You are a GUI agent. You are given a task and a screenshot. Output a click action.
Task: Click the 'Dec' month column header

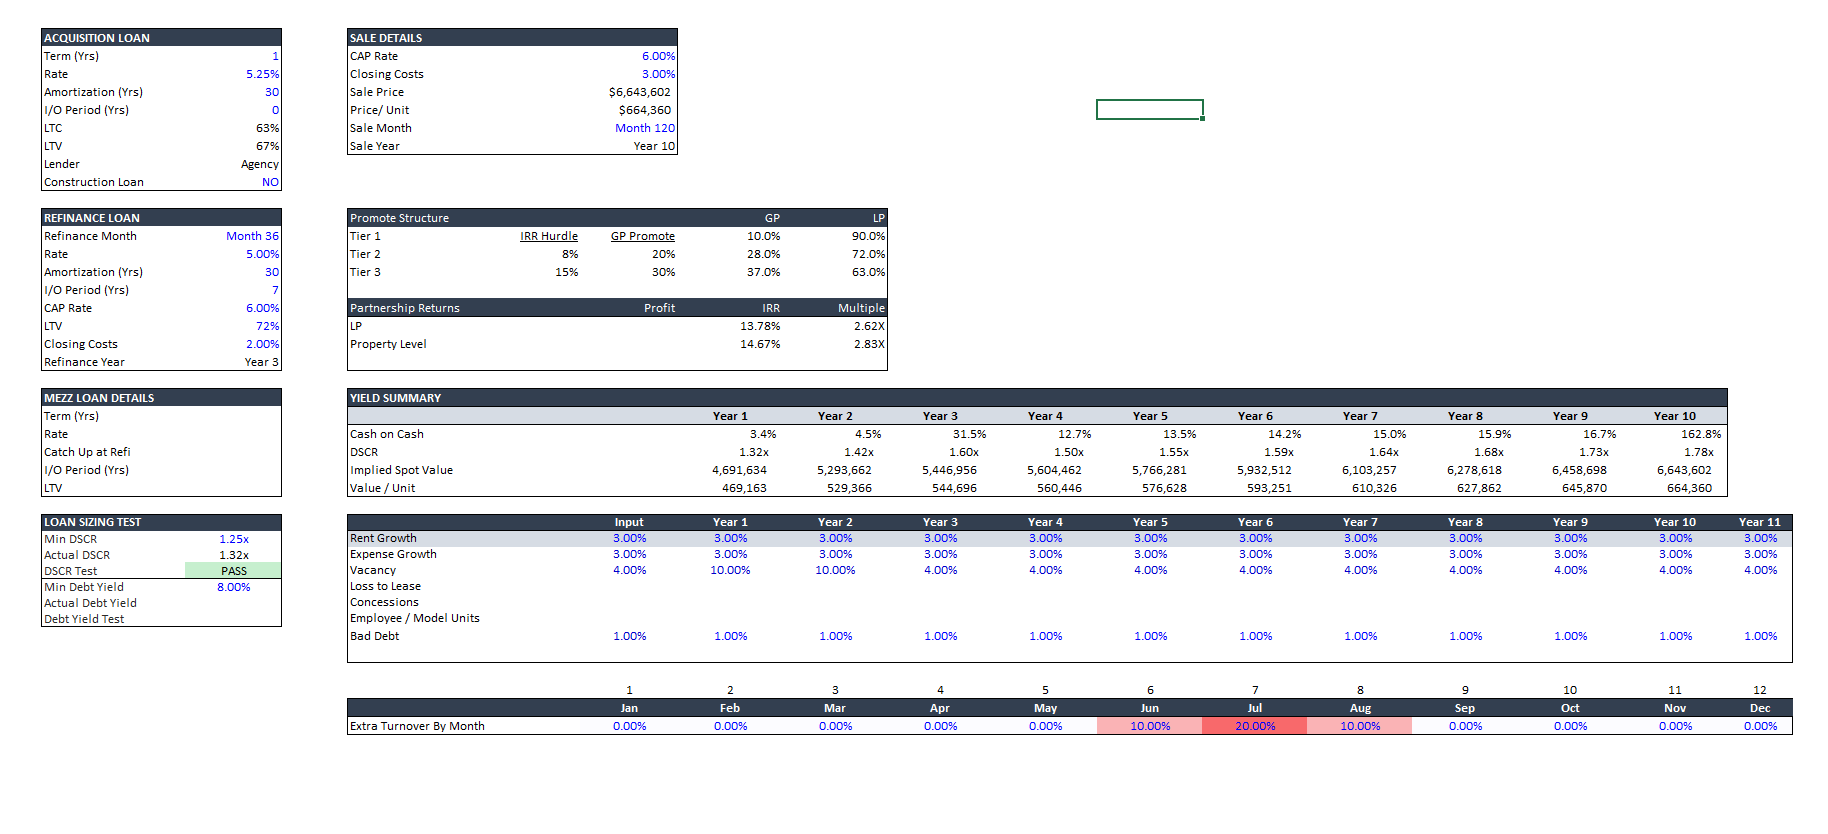(x=1760, y=708)
